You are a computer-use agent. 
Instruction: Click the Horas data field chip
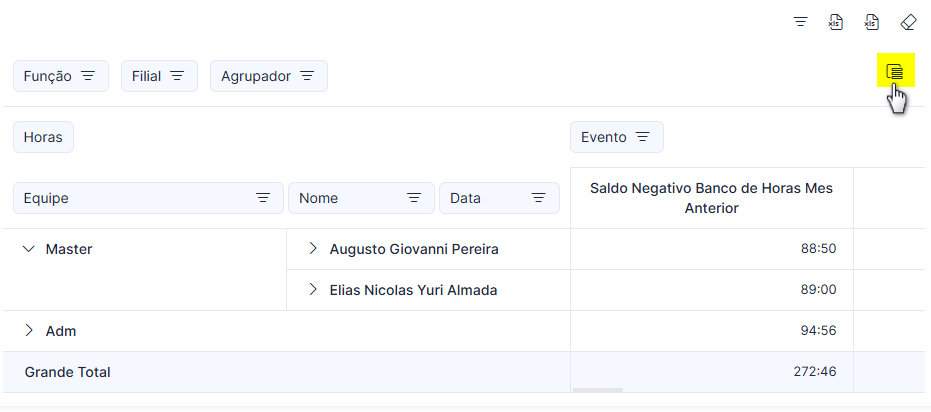[43, 137]
